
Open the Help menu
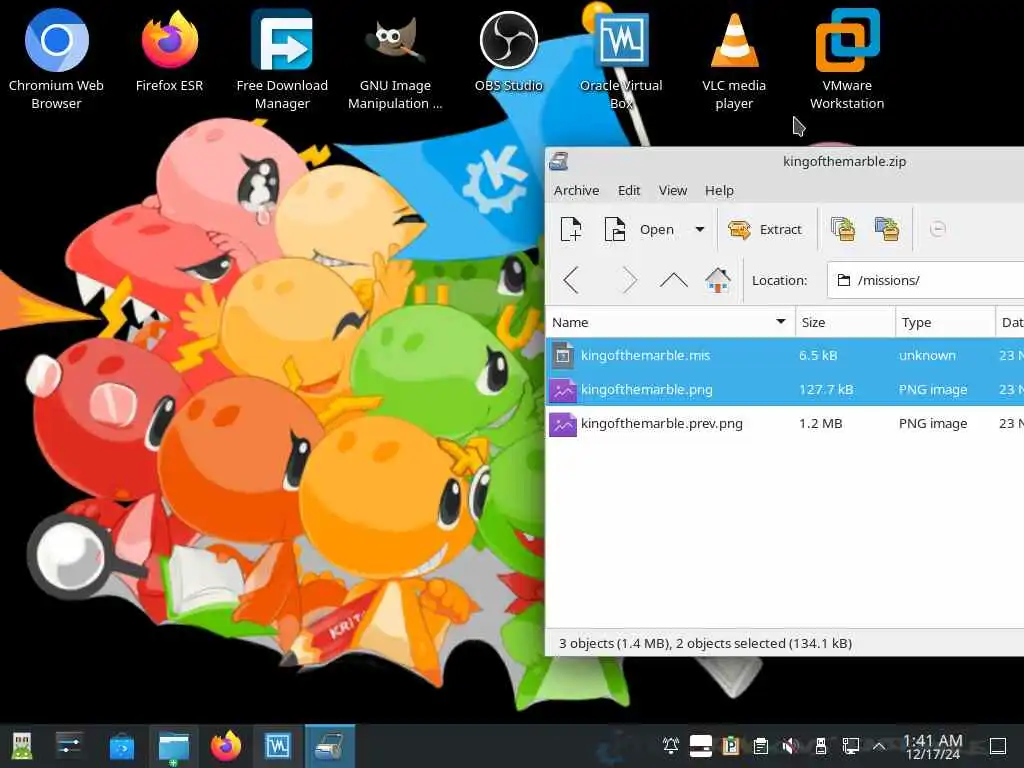click(x=719, y=190)
